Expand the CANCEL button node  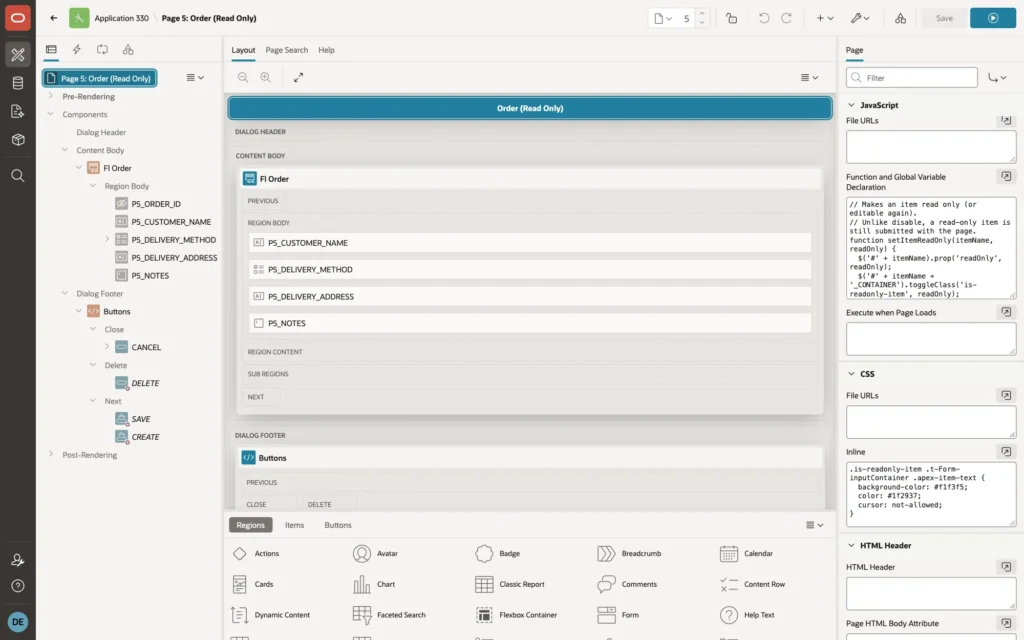pyautogui.click(x=107, y=347)
